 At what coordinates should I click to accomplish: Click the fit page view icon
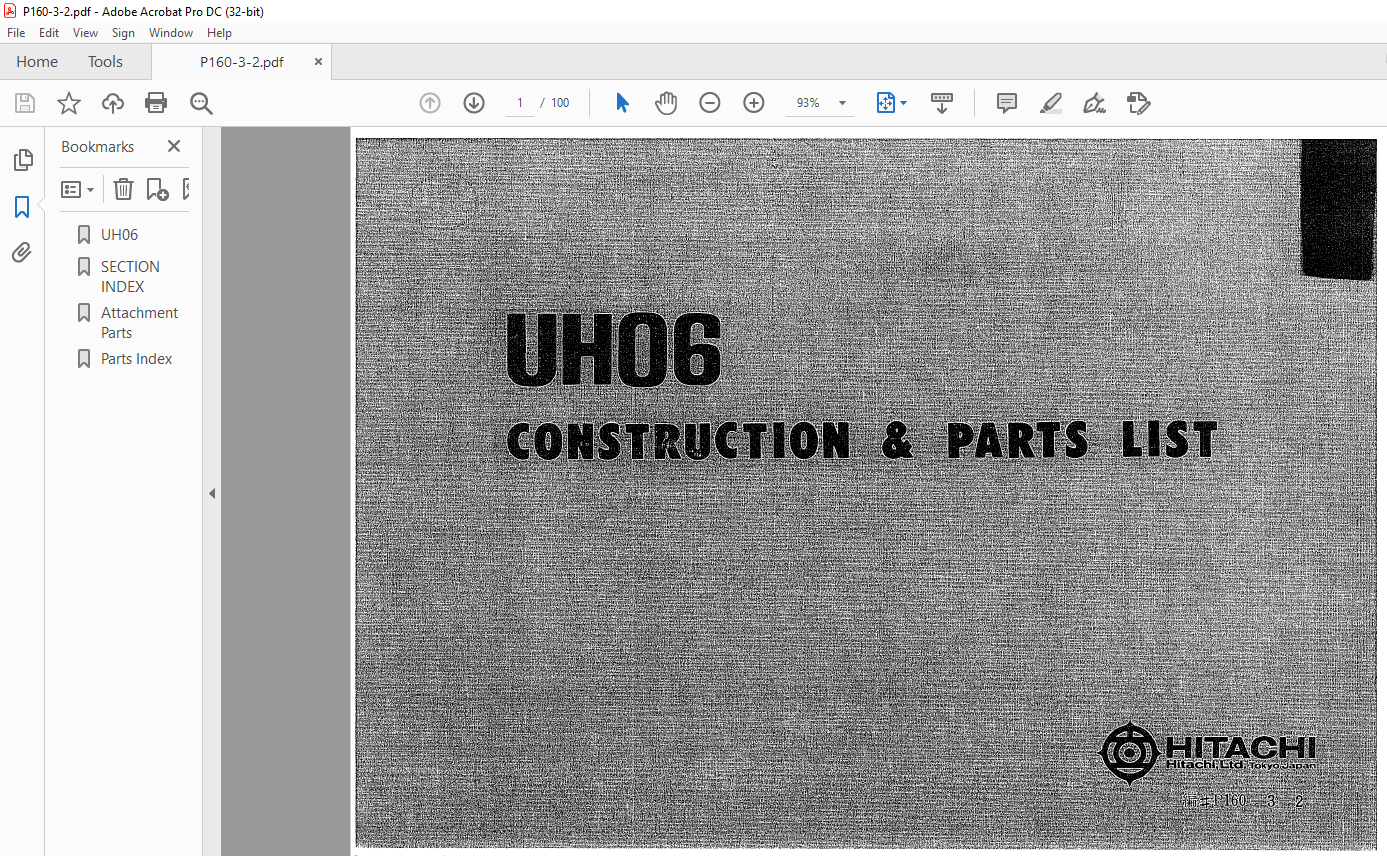[x=885, y=103]
